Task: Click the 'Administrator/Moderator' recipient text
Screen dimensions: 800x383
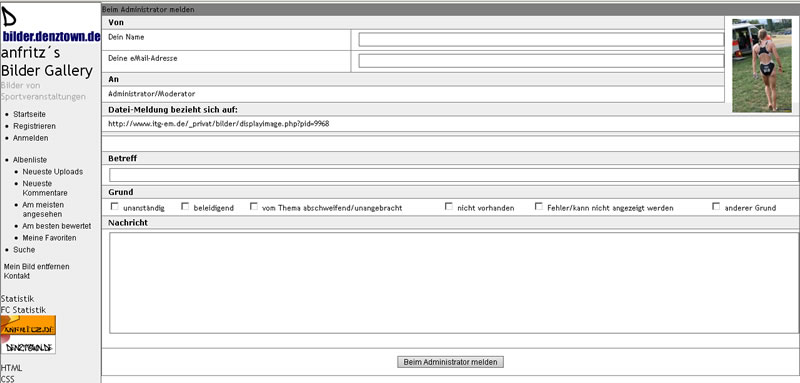Action: 152,94
